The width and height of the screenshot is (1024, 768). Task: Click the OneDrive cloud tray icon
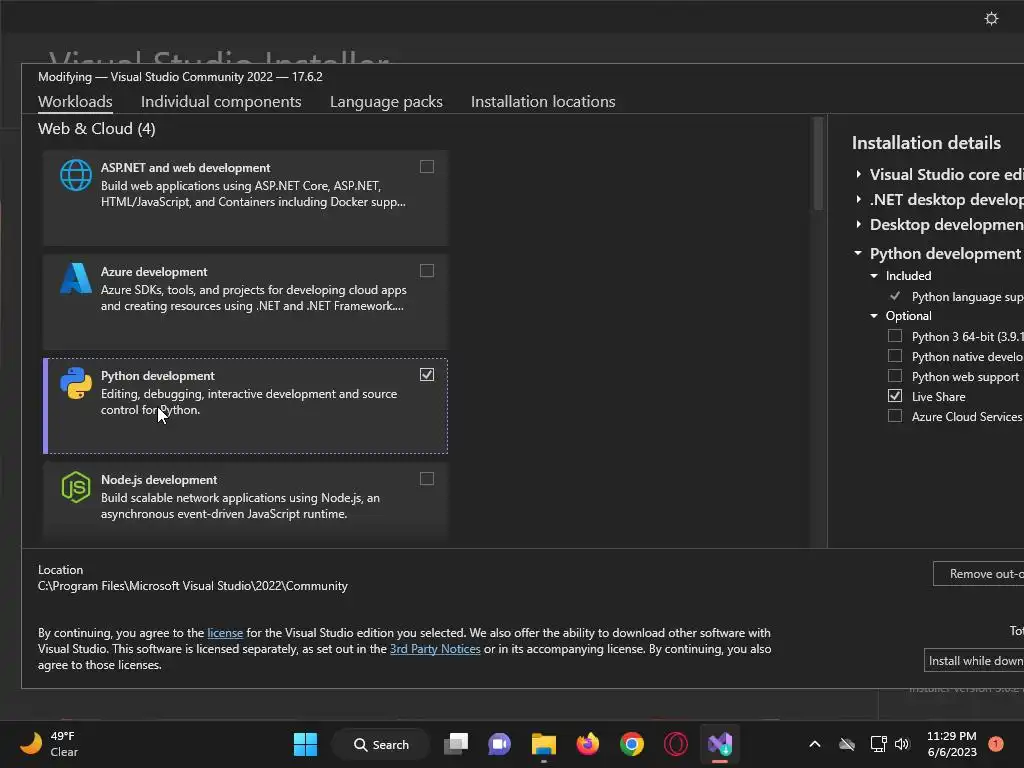tap(846, 744)
